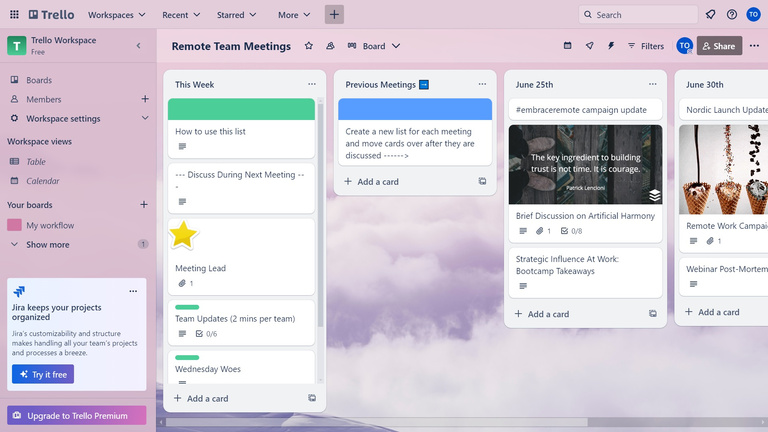Open the help question mark icon
Screen dimensions: 768x432
[732, 15]
